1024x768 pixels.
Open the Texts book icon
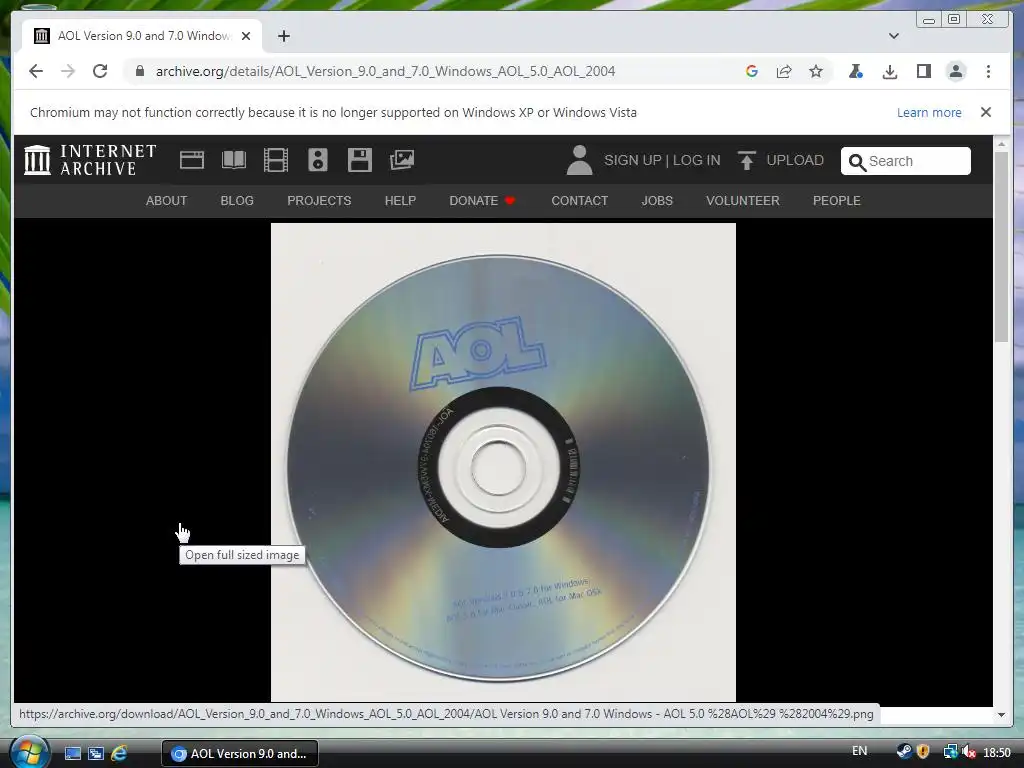pyautogui.click(x=234, y=160)
